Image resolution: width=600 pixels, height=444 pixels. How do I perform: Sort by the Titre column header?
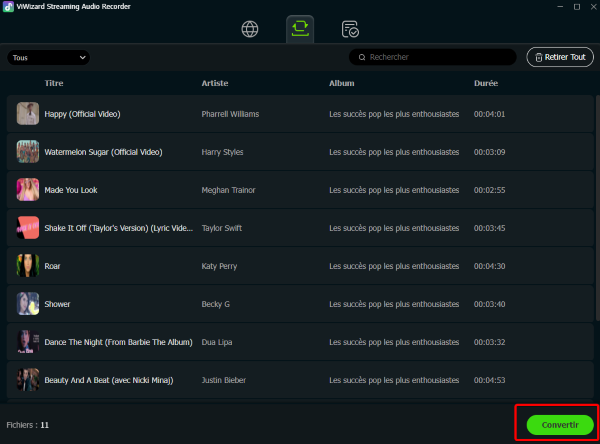(x=55, y=83)
